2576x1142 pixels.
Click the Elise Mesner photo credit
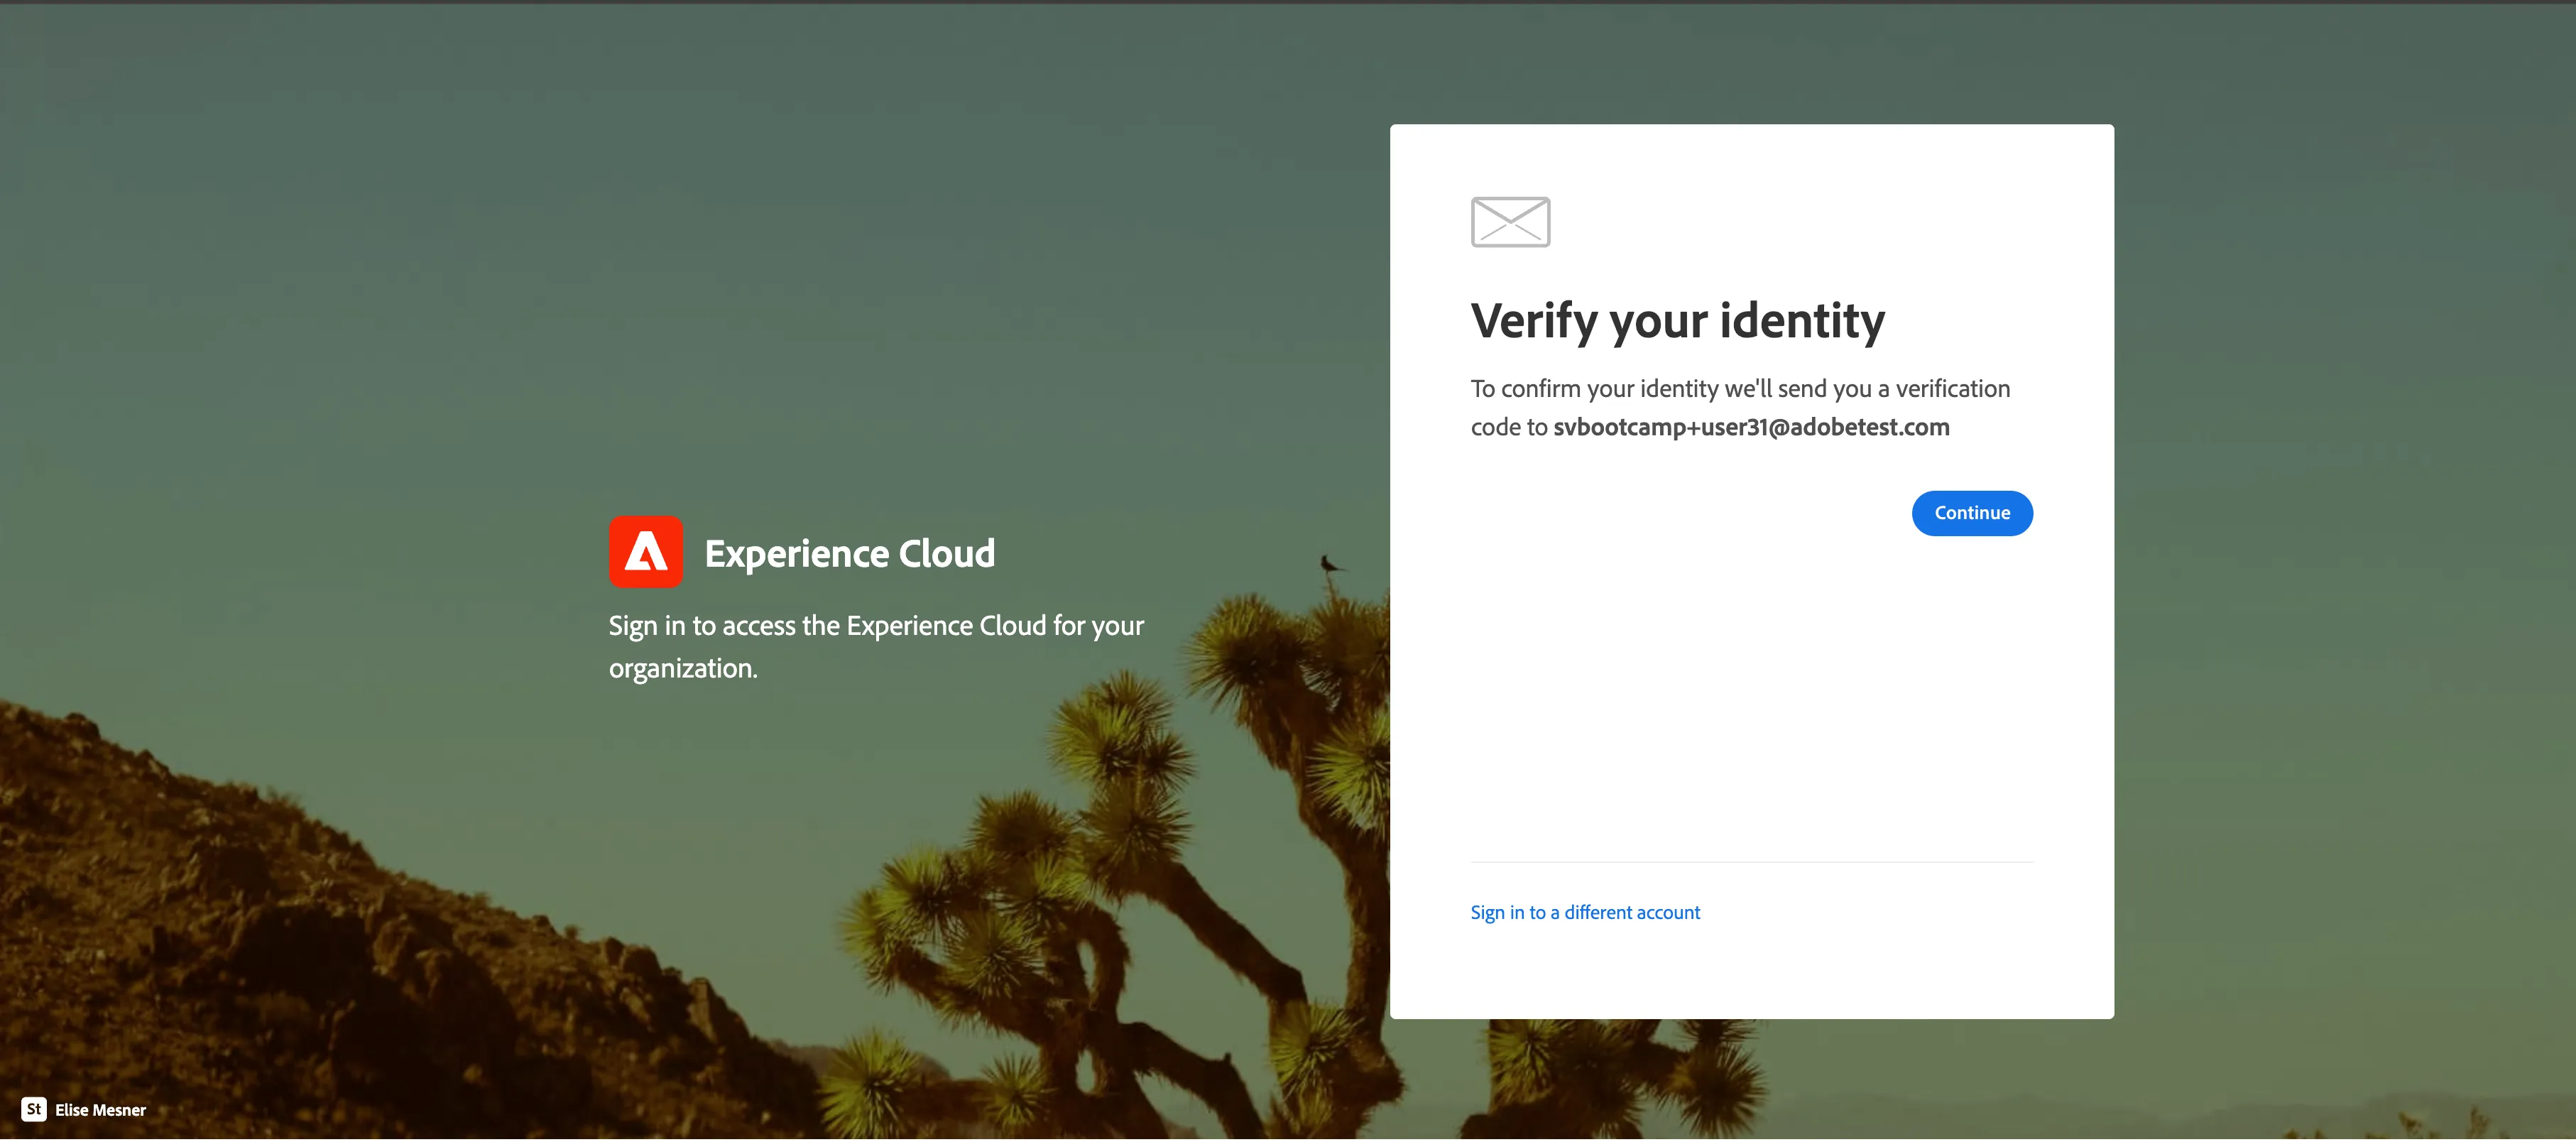click(100, 1110)
